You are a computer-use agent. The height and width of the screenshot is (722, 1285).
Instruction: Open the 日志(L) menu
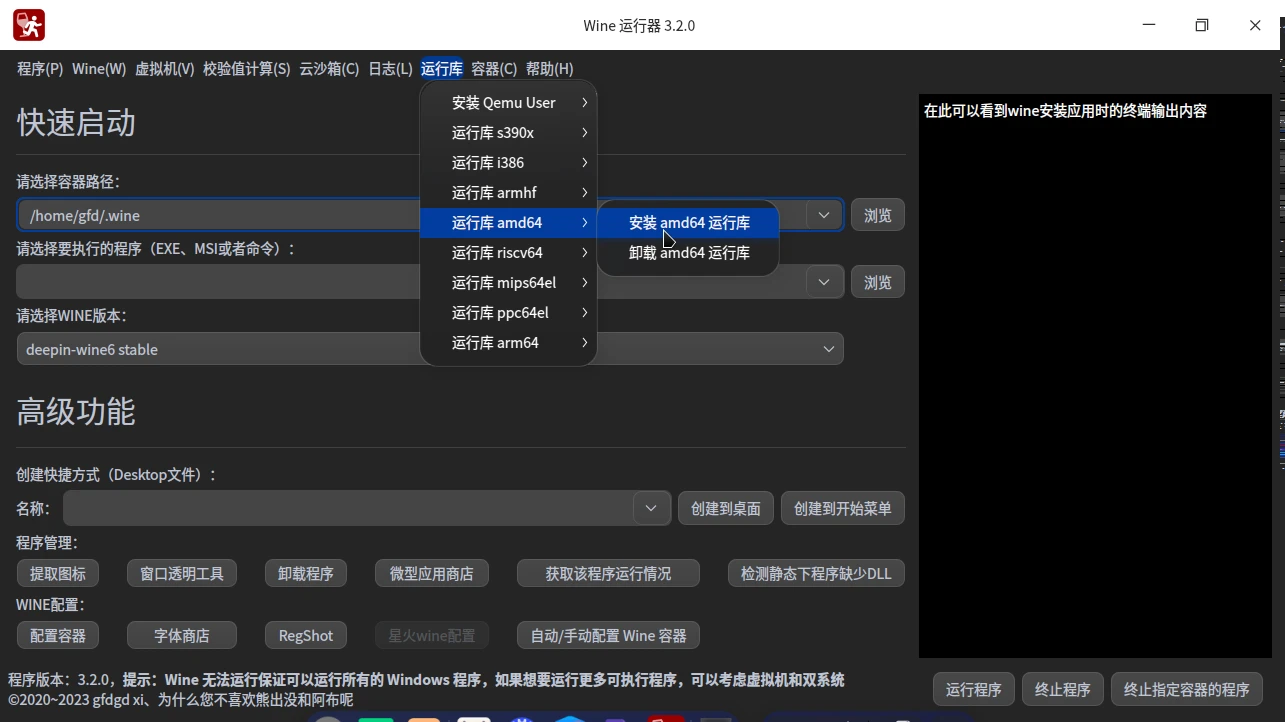tap(390, 69)
